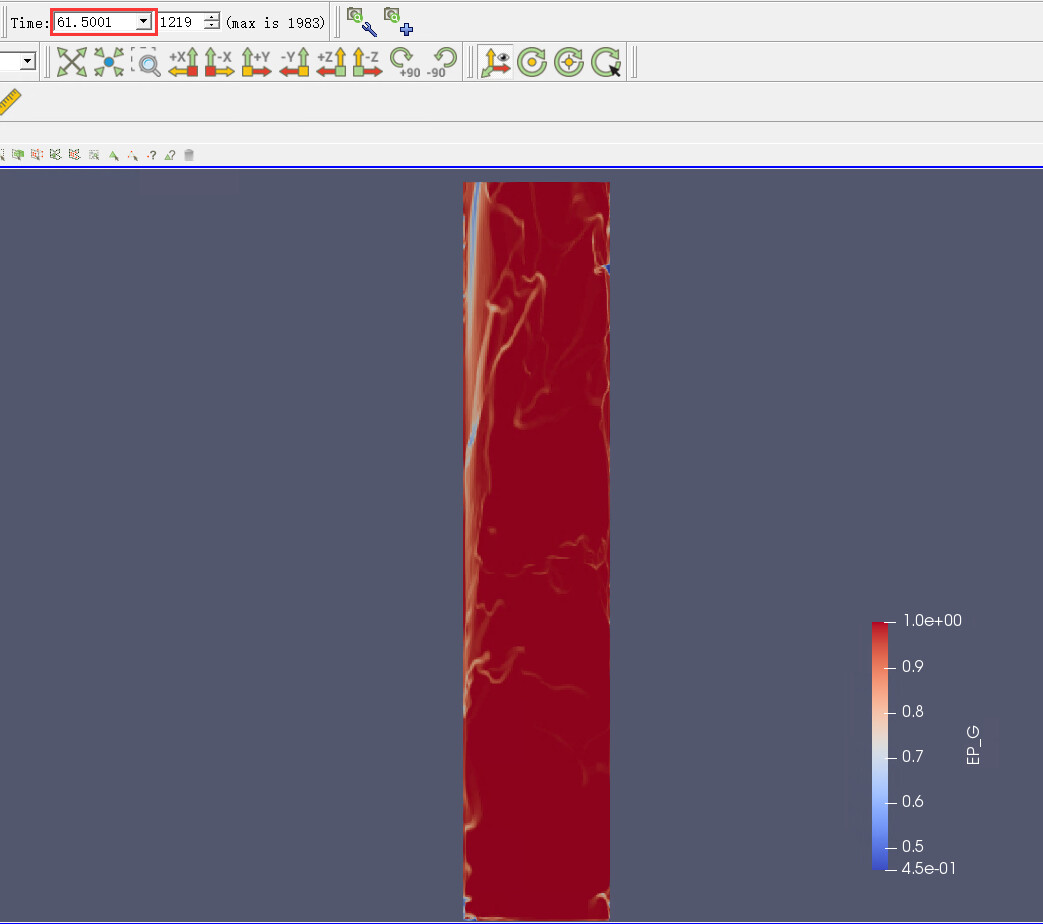Set view direction to -Y
1043x924 pixels.
pos(294,62)
